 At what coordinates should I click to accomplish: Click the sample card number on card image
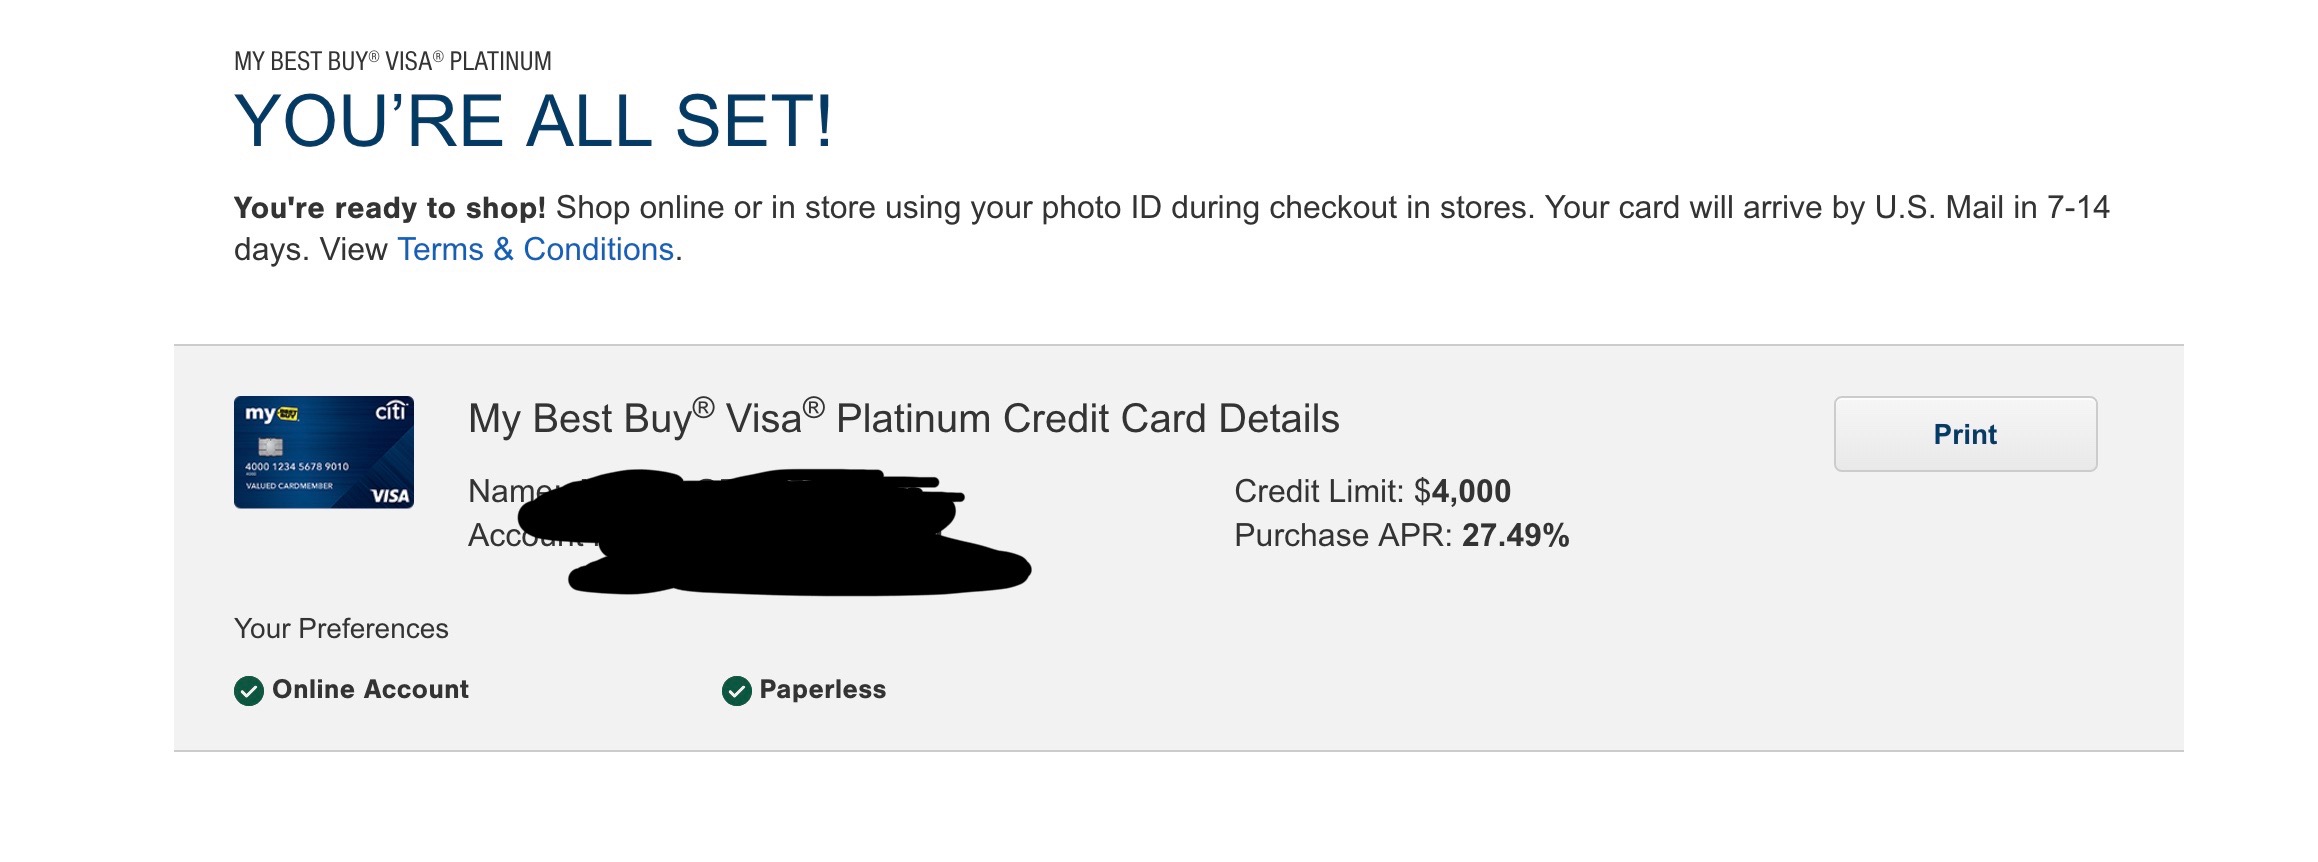tap(297, 467)
